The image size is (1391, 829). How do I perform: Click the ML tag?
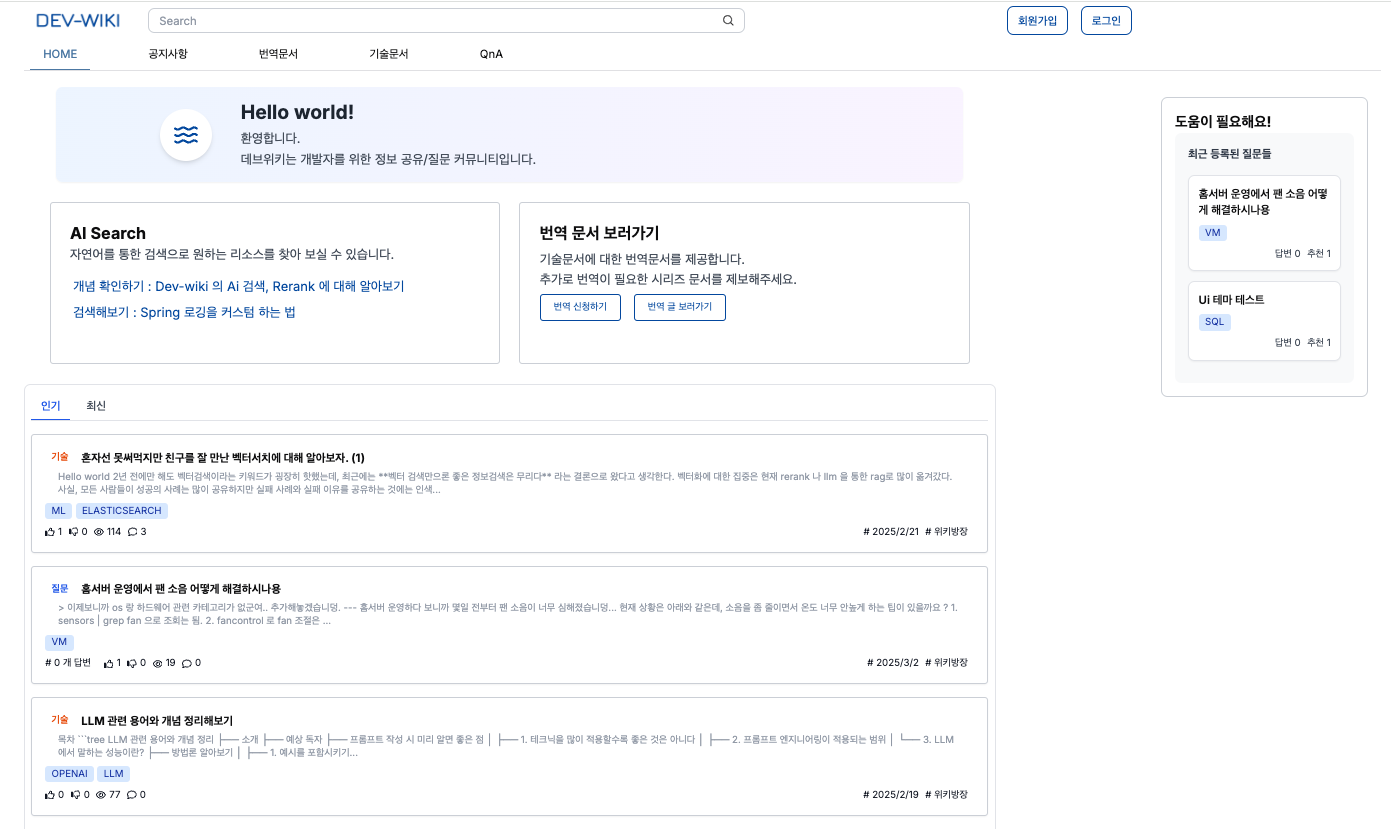pos(58,511)
